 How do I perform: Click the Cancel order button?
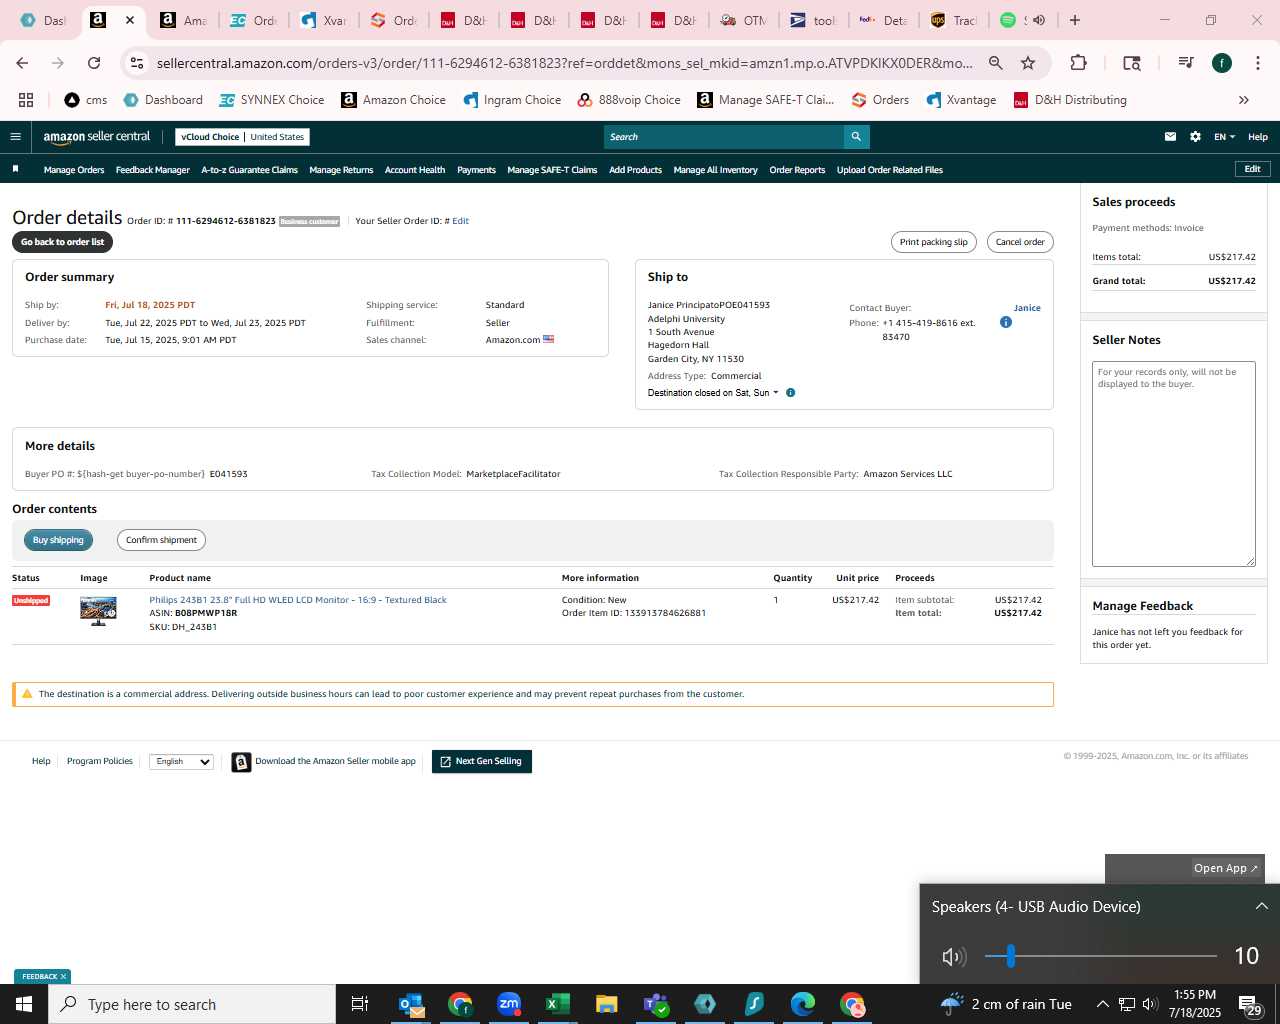pyautogui.click(x=1020, y=242)
